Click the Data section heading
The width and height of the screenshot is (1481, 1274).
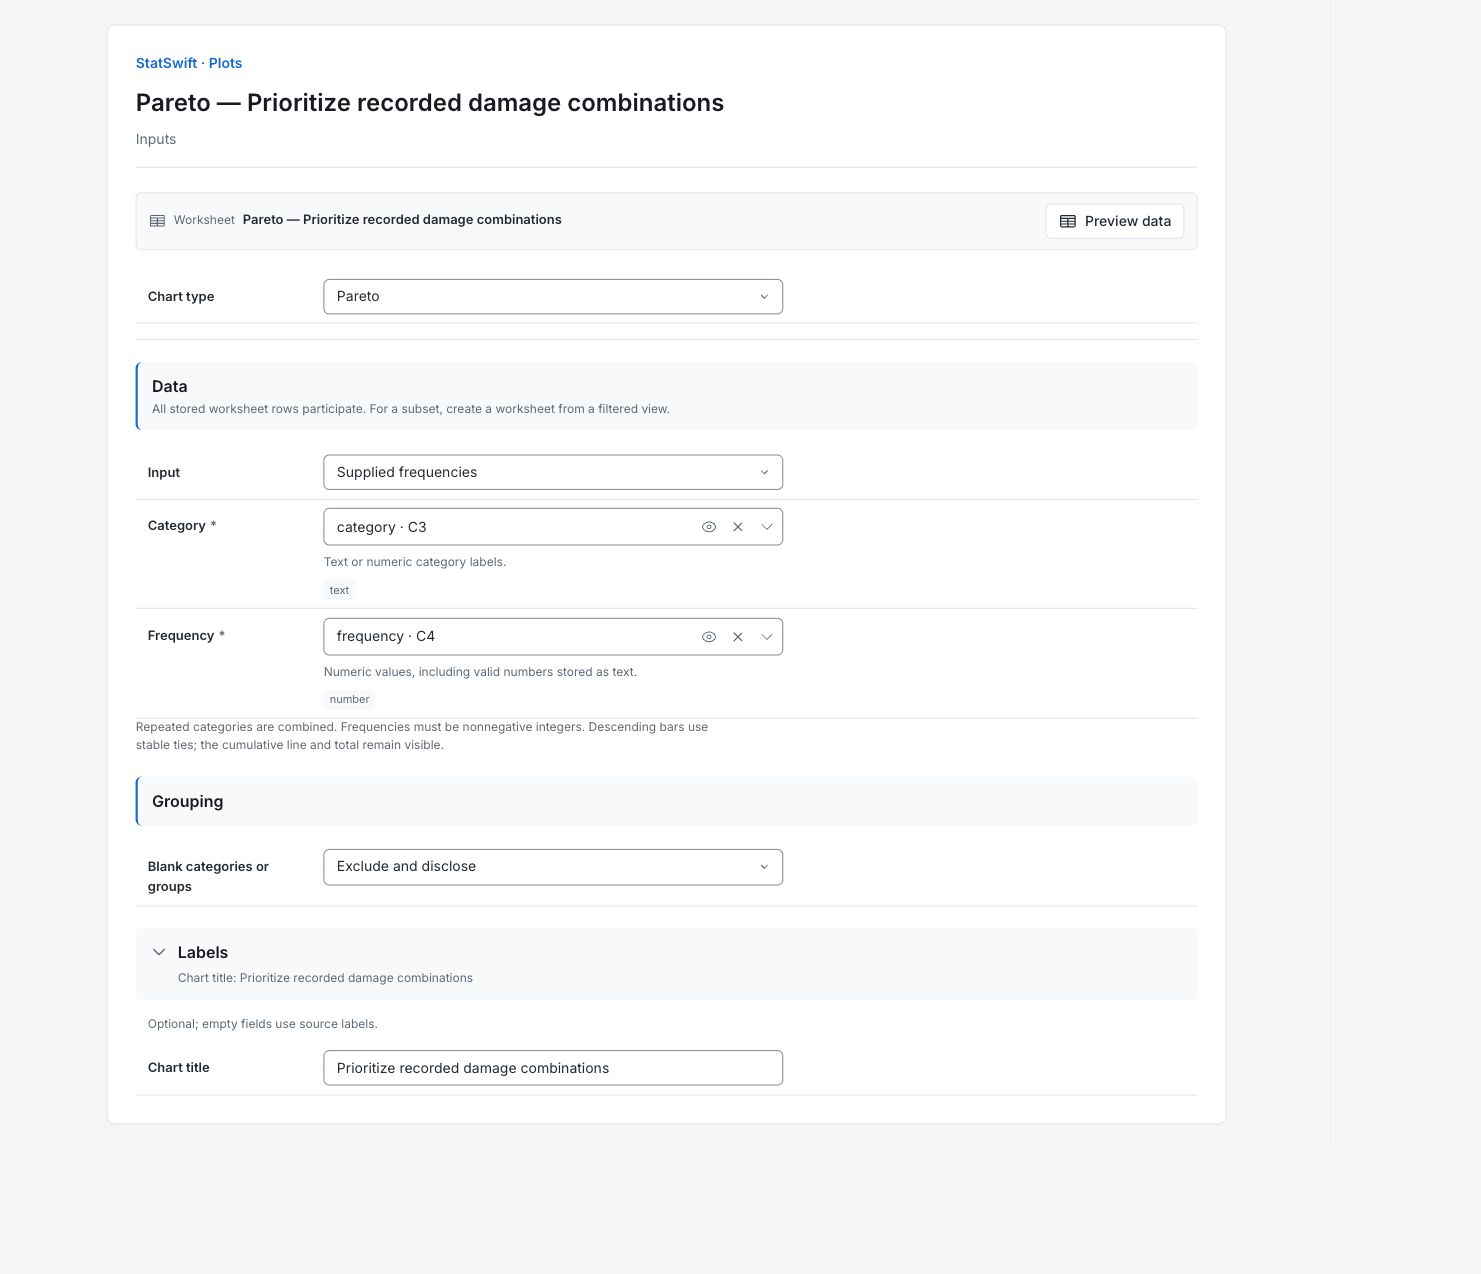coord(170,386)
